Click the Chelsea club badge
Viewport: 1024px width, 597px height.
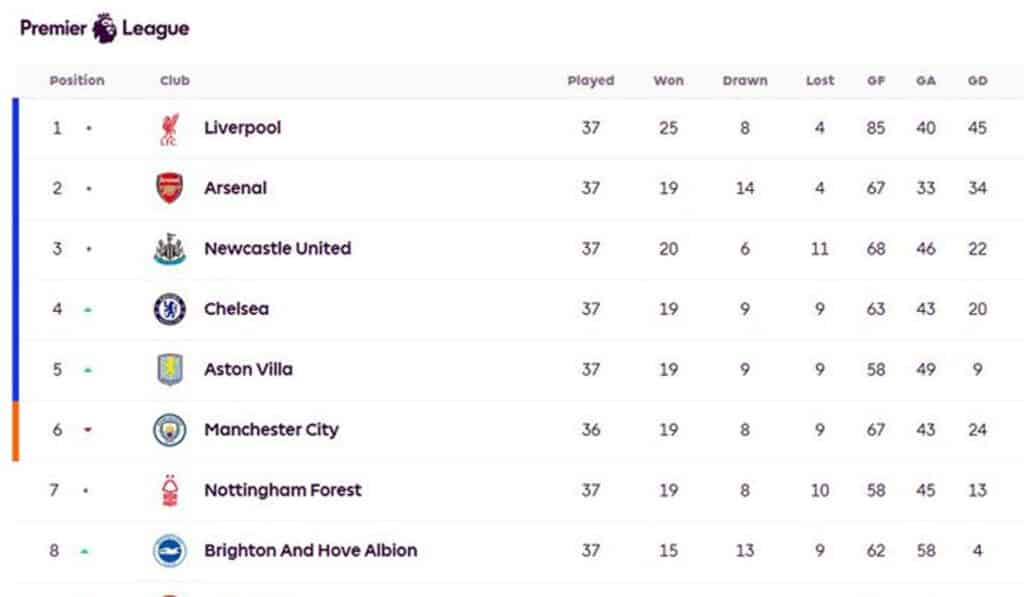(x=170, y=309)
